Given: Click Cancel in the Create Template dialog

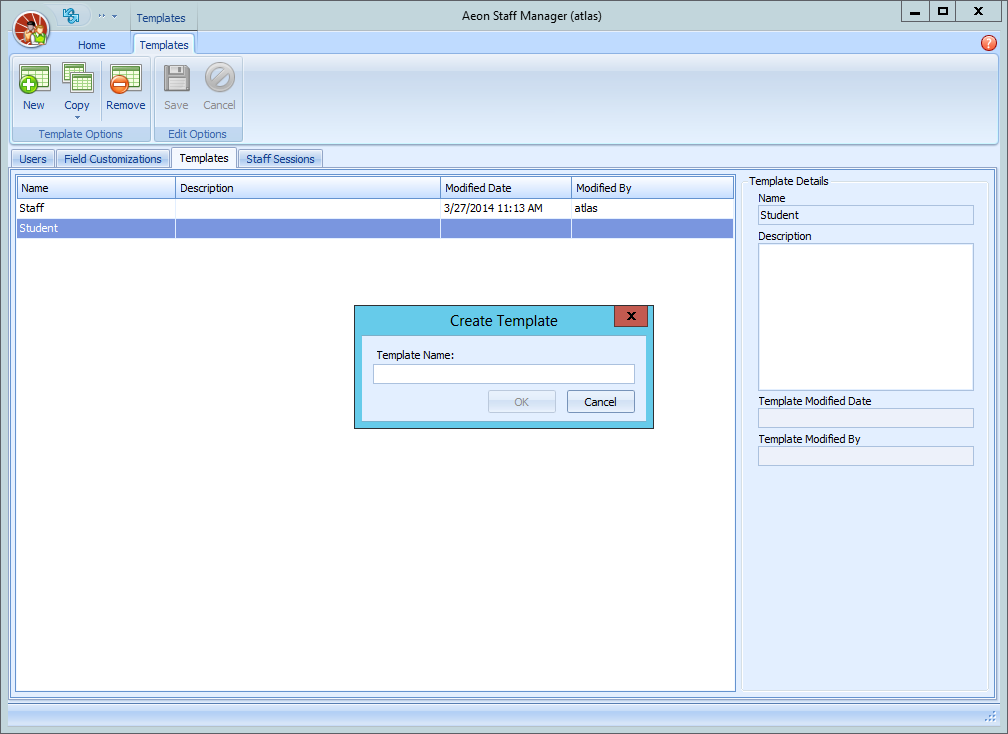Looking at the screenshot, I should (600, 401).
